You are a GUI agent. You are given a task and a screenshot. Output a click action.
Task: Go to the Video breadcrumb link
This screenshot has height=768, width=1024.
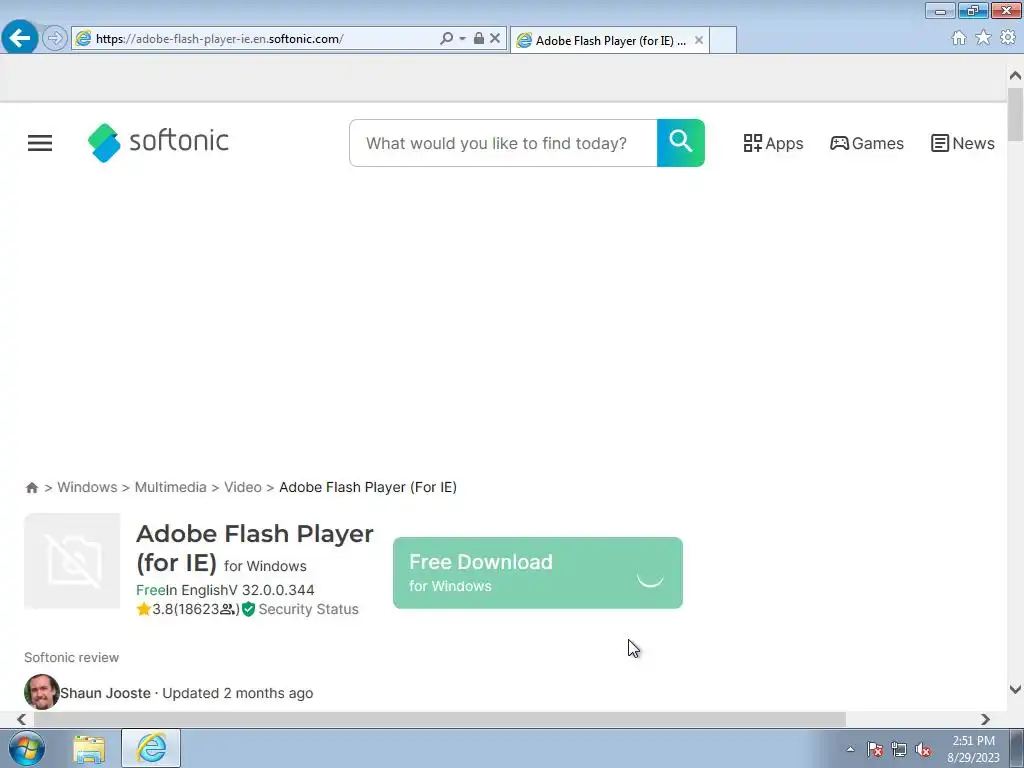(242, 487)
